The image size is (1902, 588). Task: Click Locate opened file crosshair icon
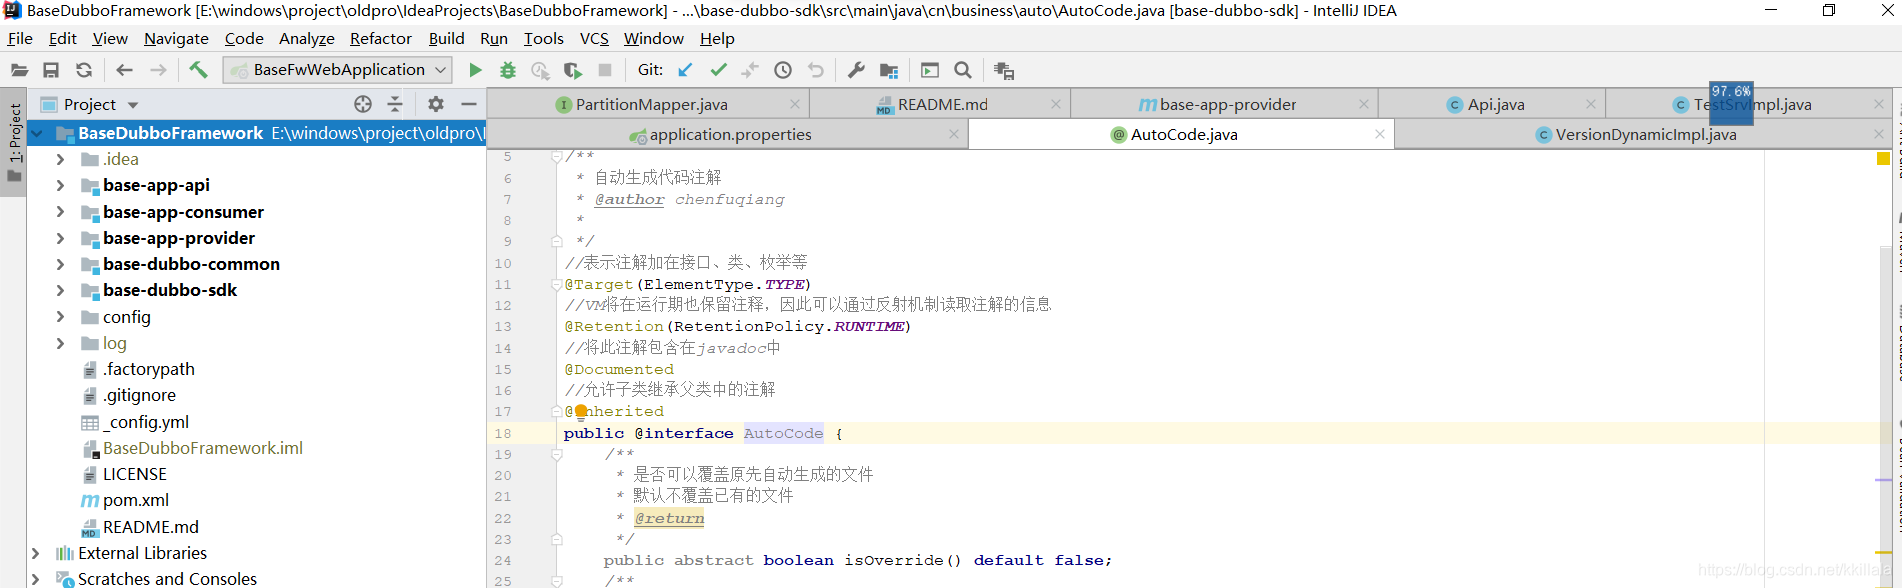coord(363,104)
